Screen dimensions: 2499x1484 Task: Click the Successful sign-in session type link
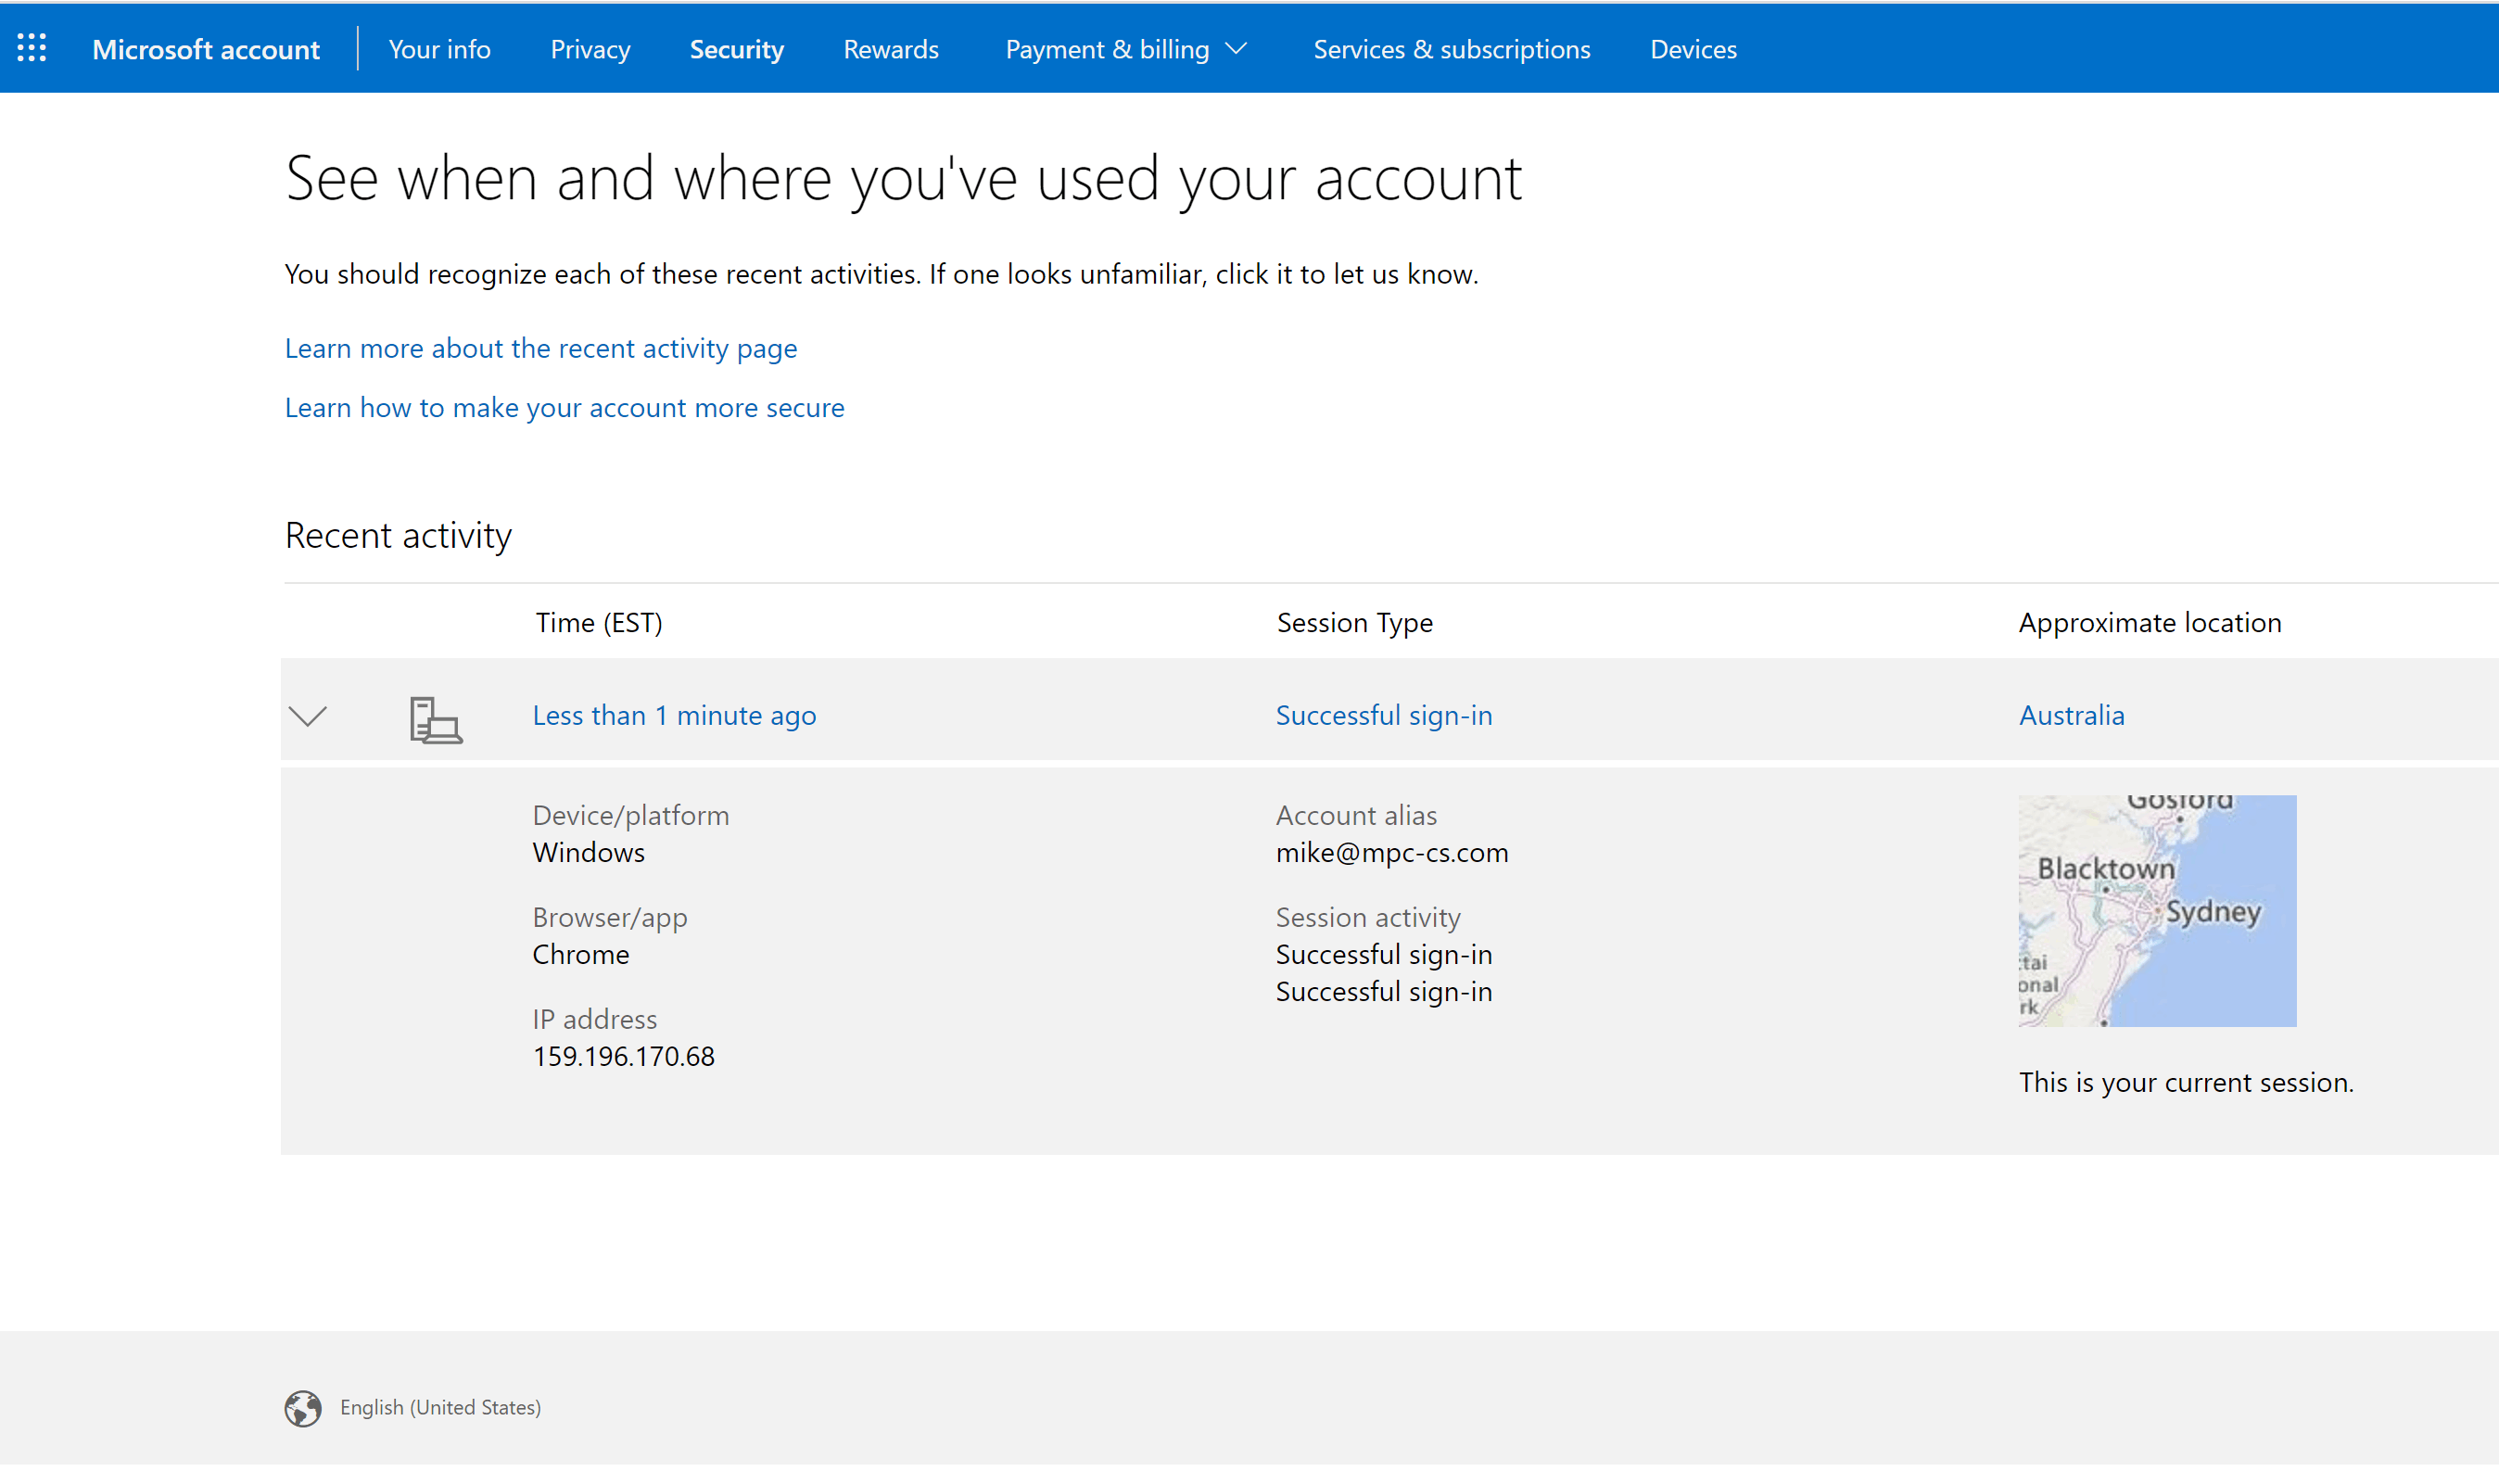pyautogui.click(x=1383, y=715)
